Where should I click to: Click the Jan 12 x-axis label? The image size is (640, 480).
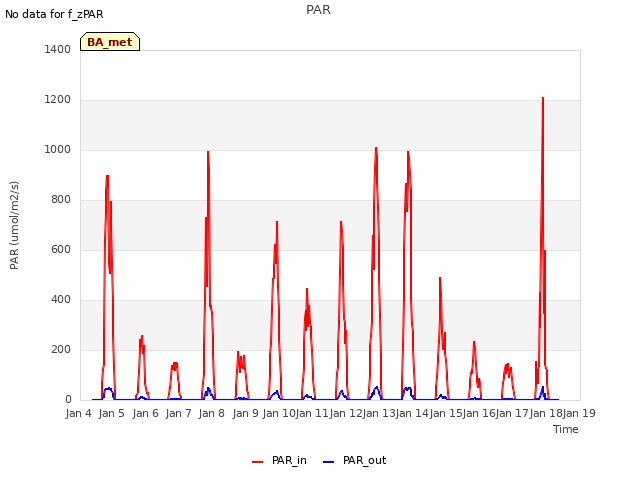tap(346, 413)
